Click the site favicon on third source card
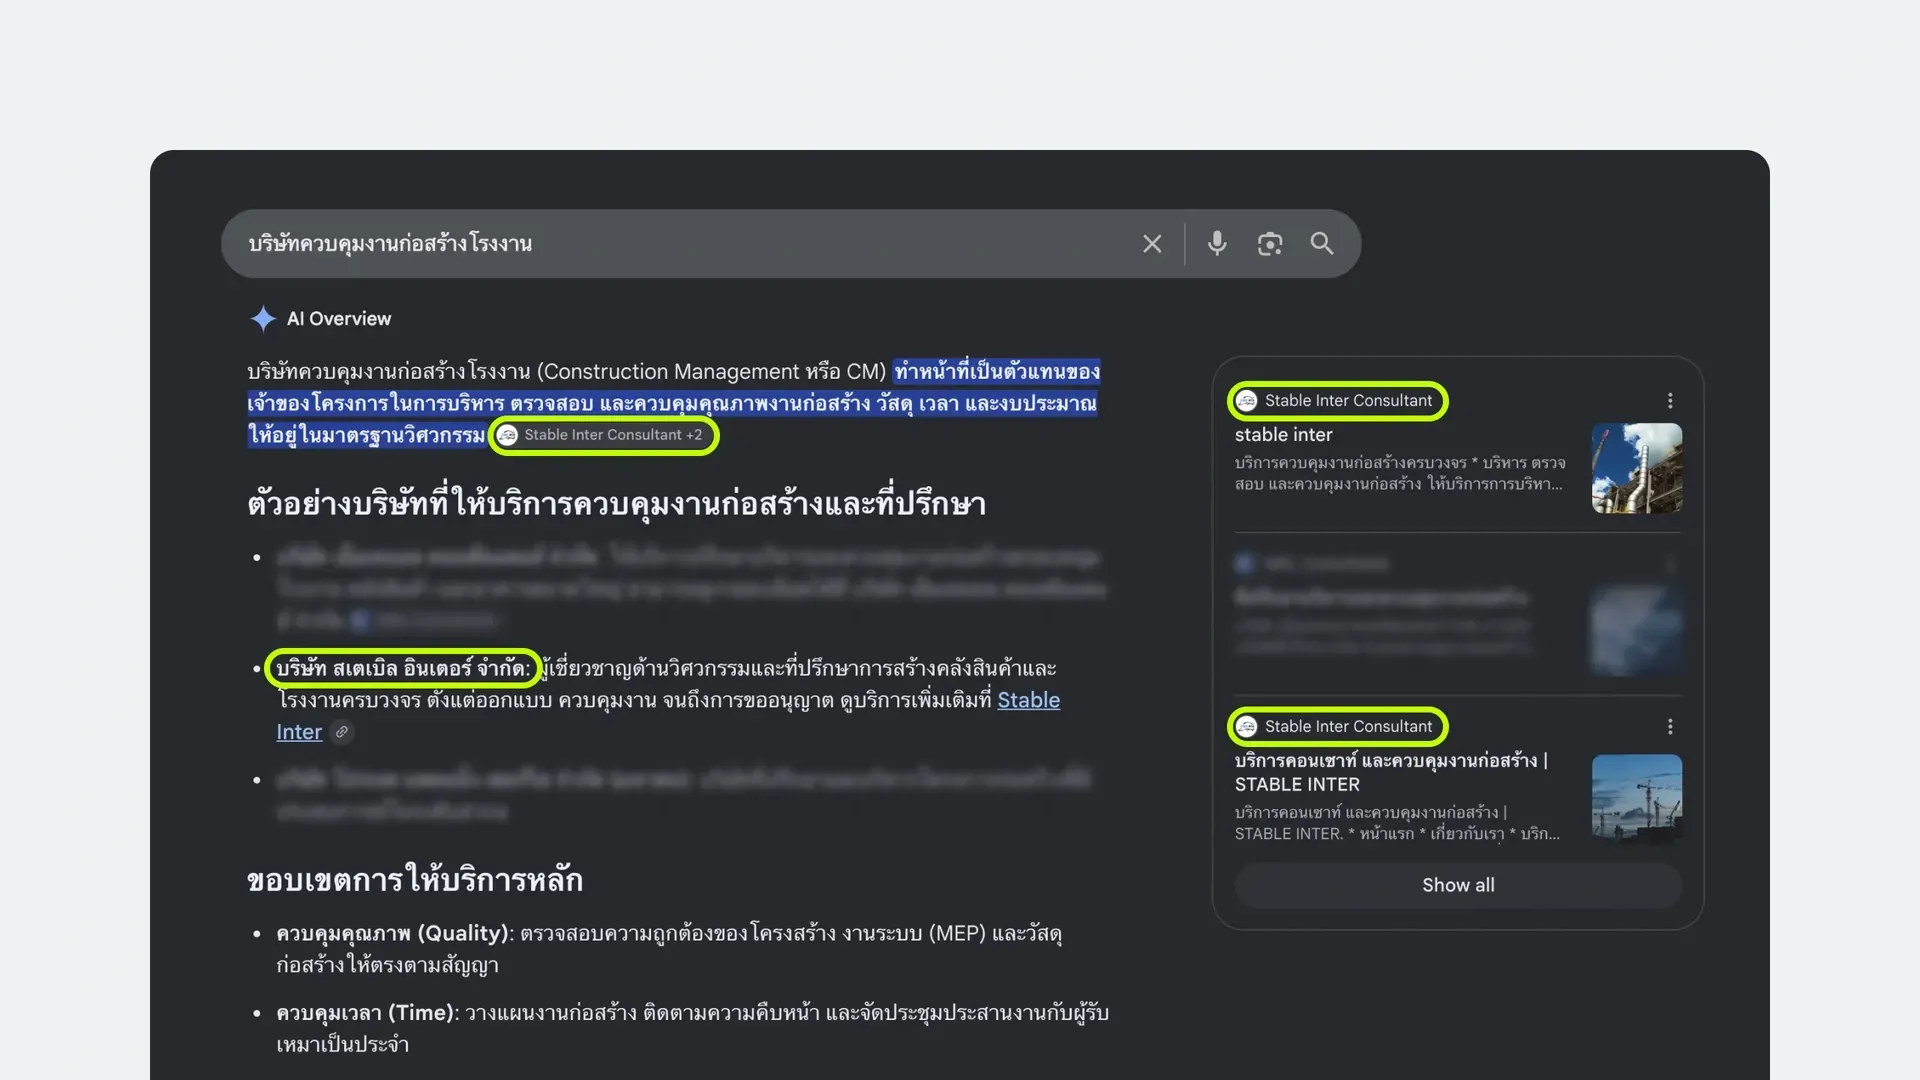This screenshot has width=1920, height=1080. (1246, 727)
